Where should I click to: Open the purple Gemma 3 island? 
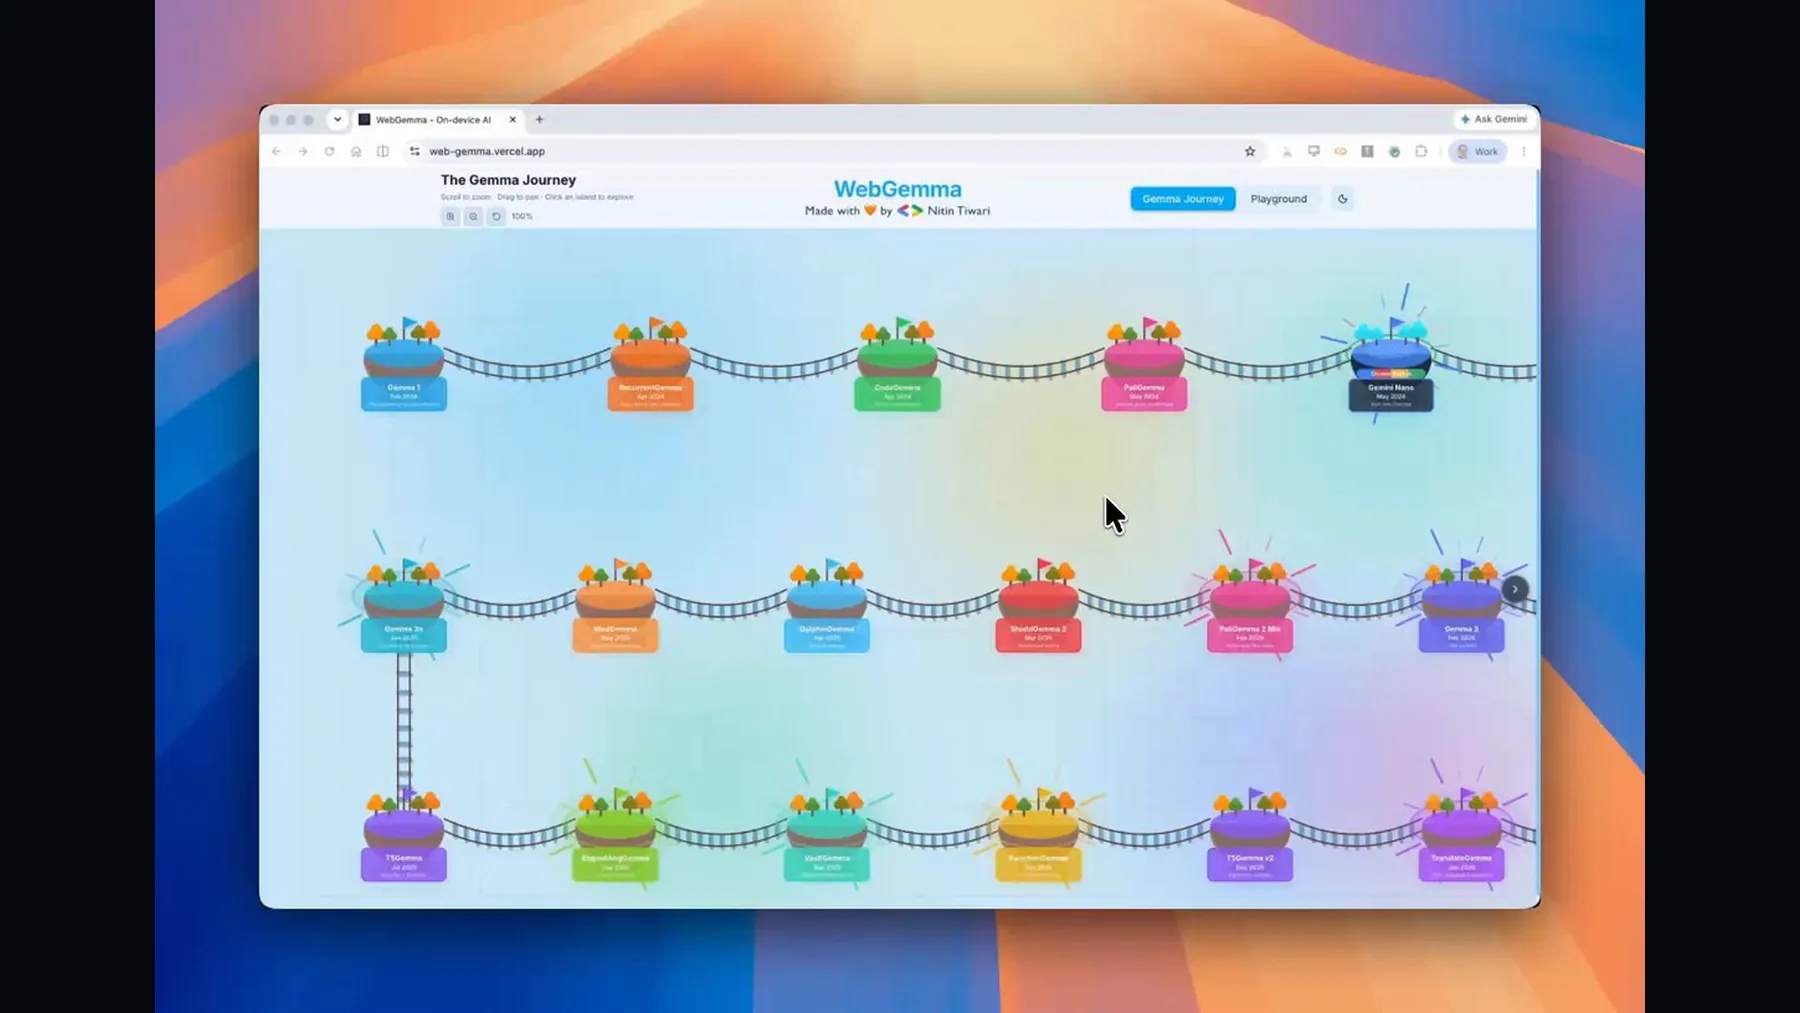(1461, 607)
